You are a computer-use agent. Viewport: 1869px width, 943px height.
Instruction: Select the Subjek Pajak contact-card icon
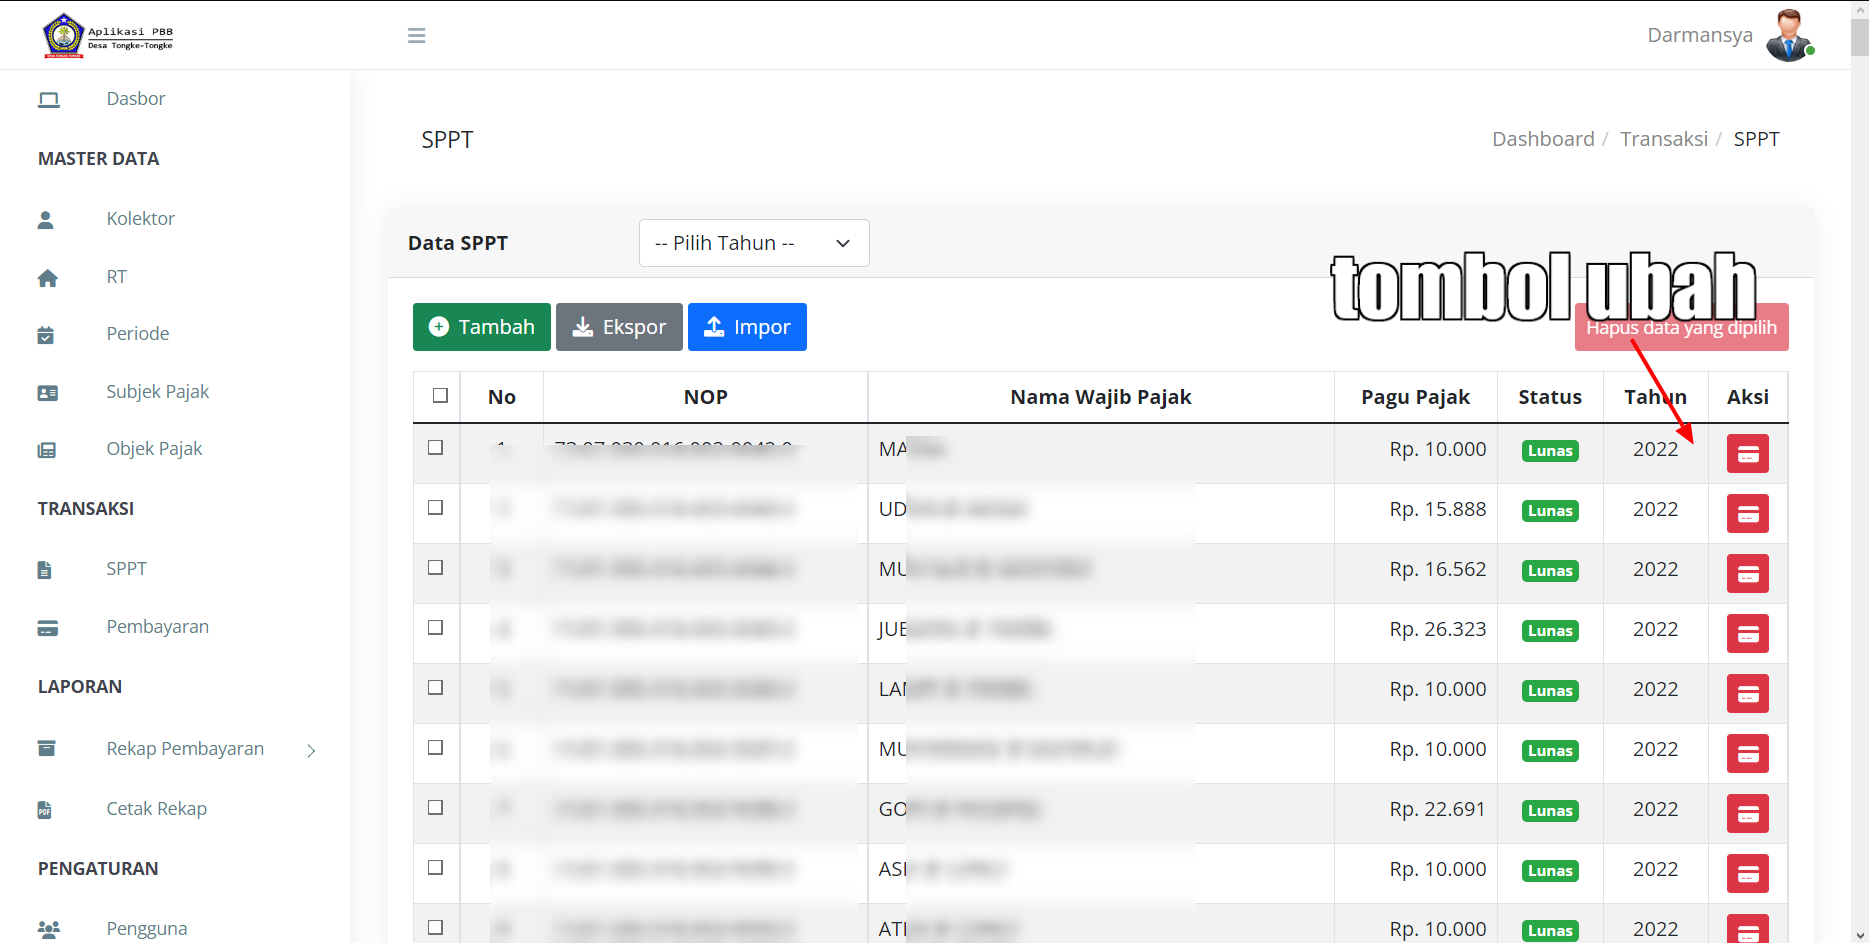47,392
